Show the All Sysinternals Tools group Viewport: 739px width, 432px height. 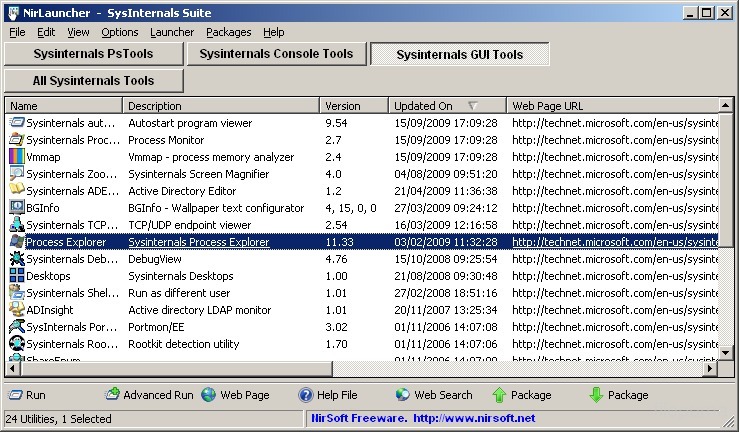[x=93, y=80]
